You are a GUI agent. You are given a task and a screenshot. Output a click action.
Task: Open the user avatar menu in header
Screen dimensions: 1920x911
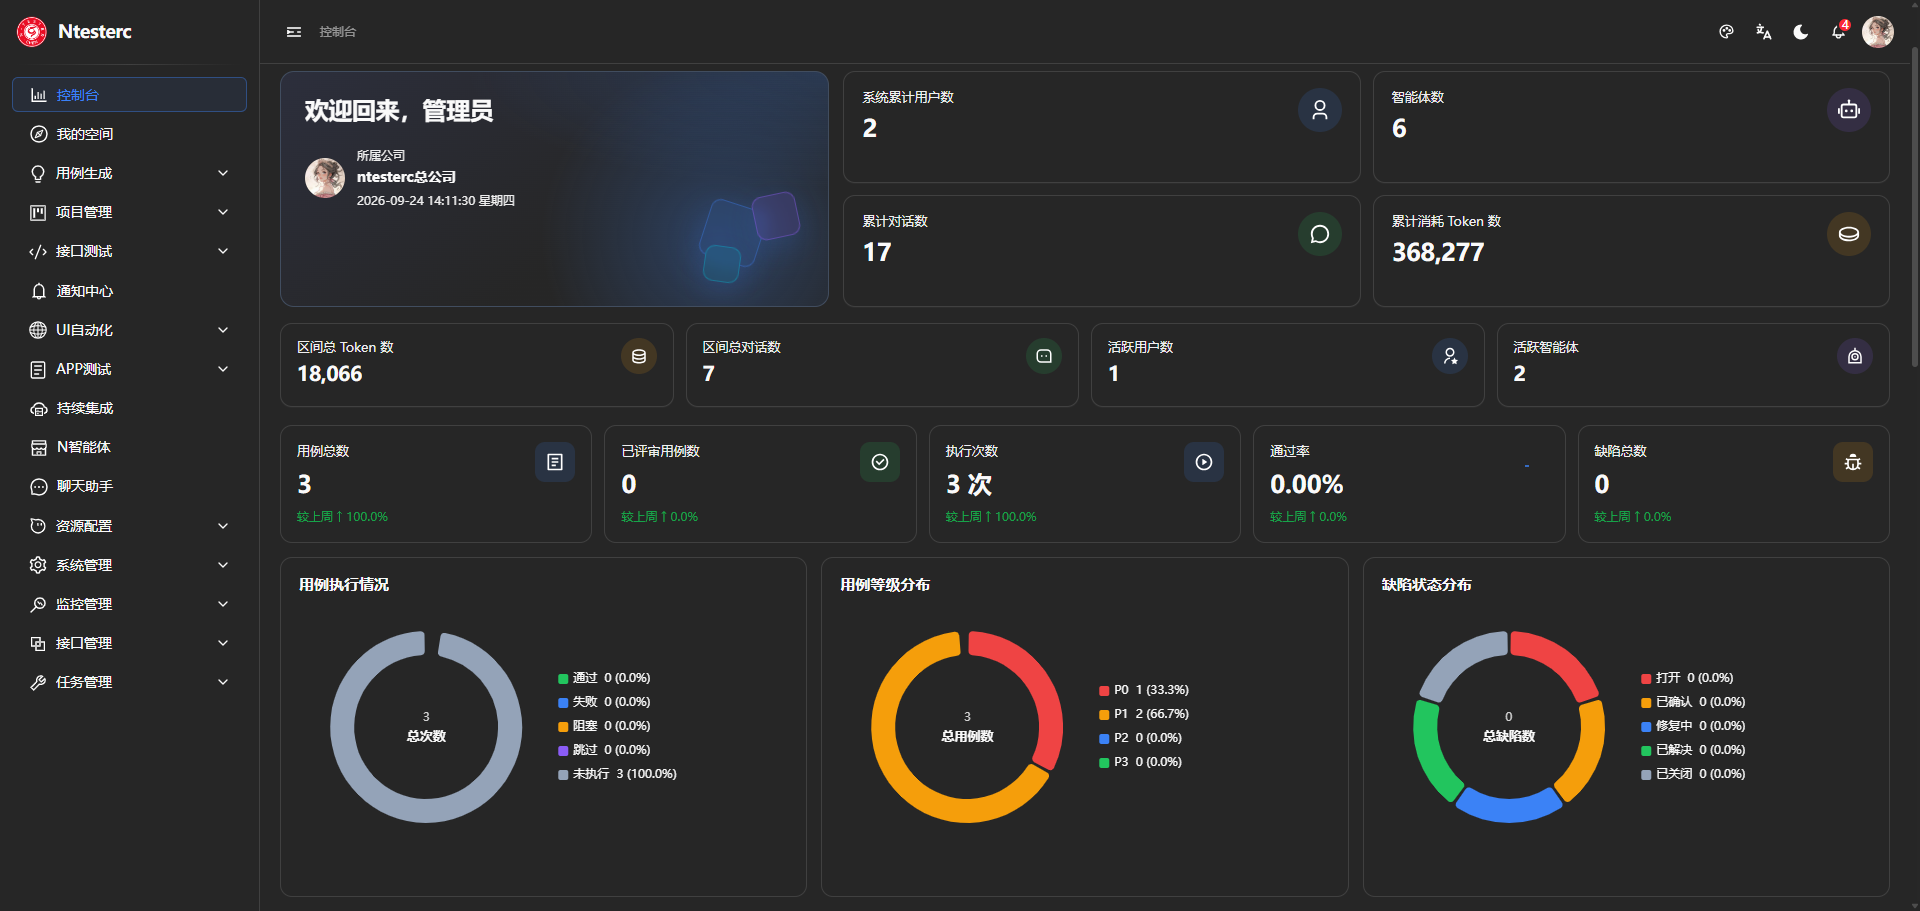[x=1878, y=32]
